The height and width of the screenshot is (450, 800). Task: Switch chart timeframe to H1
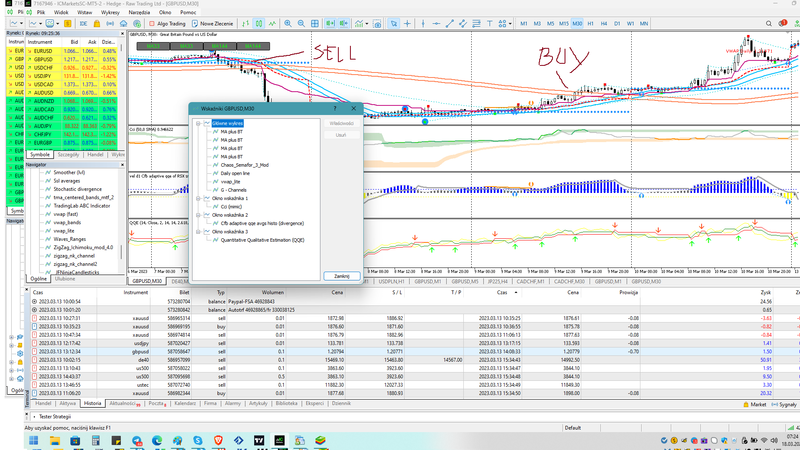(589, 22)
